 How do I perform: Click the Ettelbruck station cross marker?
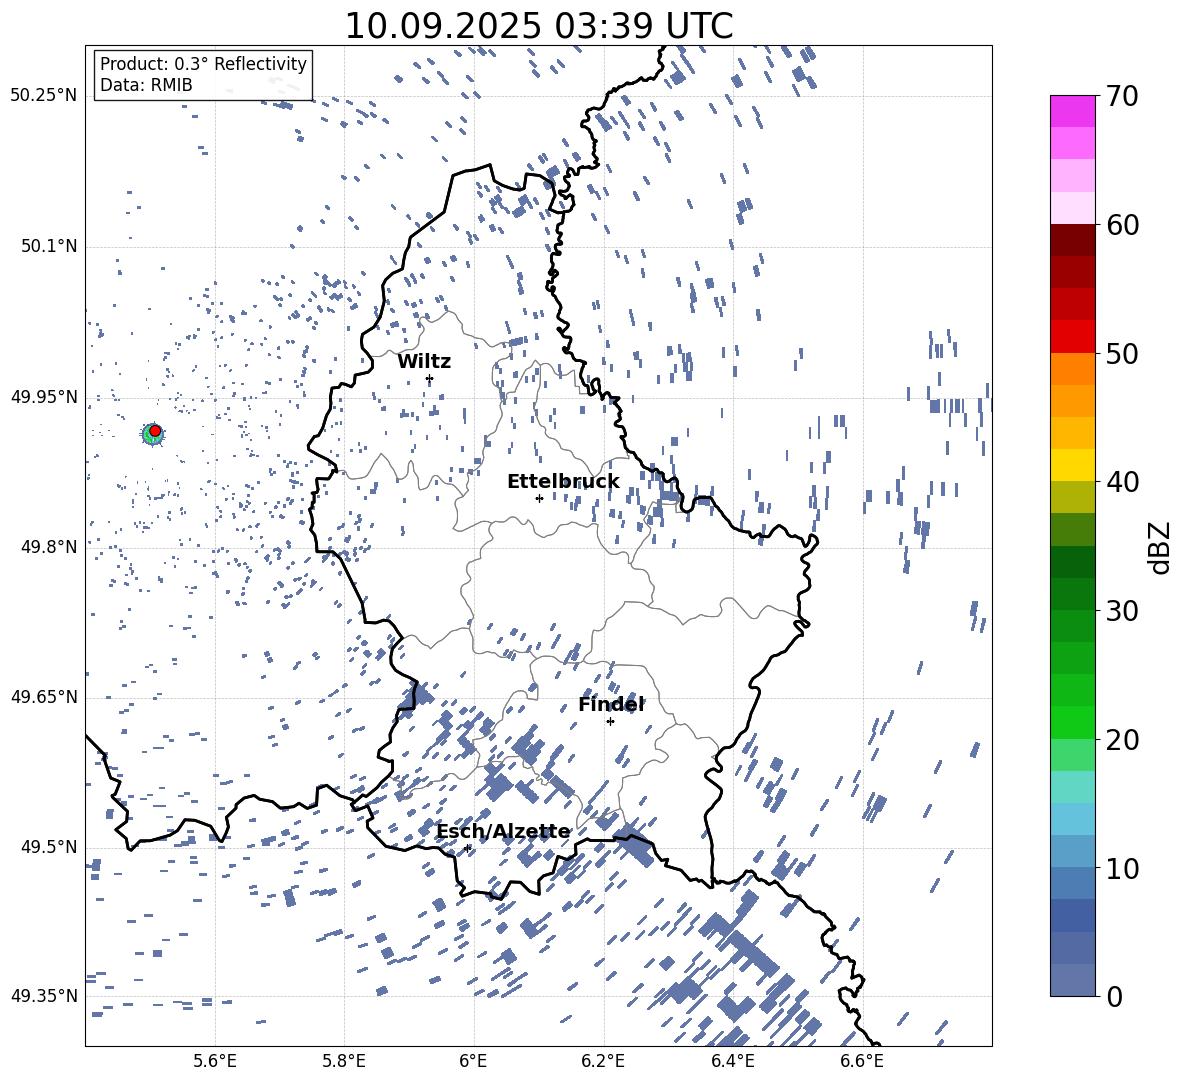[x=539, y=498]
